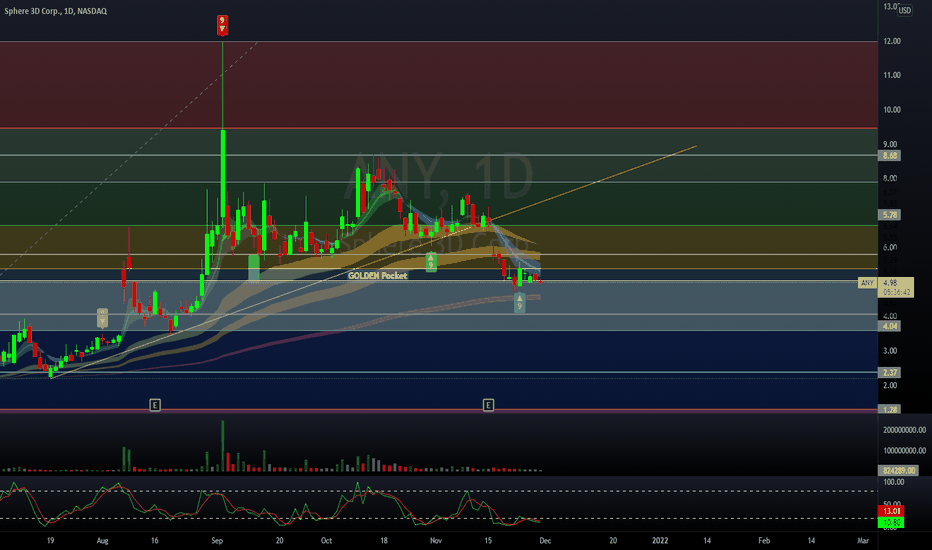The width and height of the screenshot is (932, 550).
Task: Open the E earnings marker near Nov 15
Action: [488, 405]
